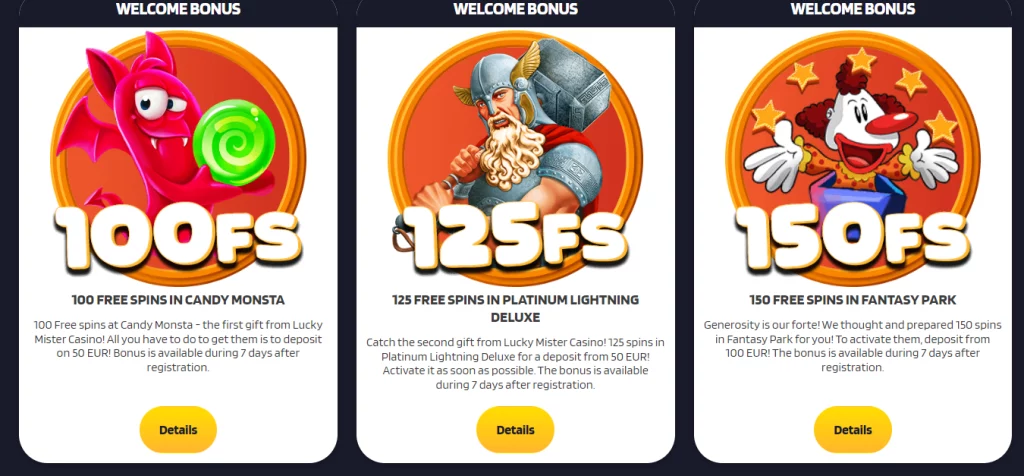Select the middle Welcome Bonus header
Screen dimensions: 1024x476
click(x=515, y=8)
